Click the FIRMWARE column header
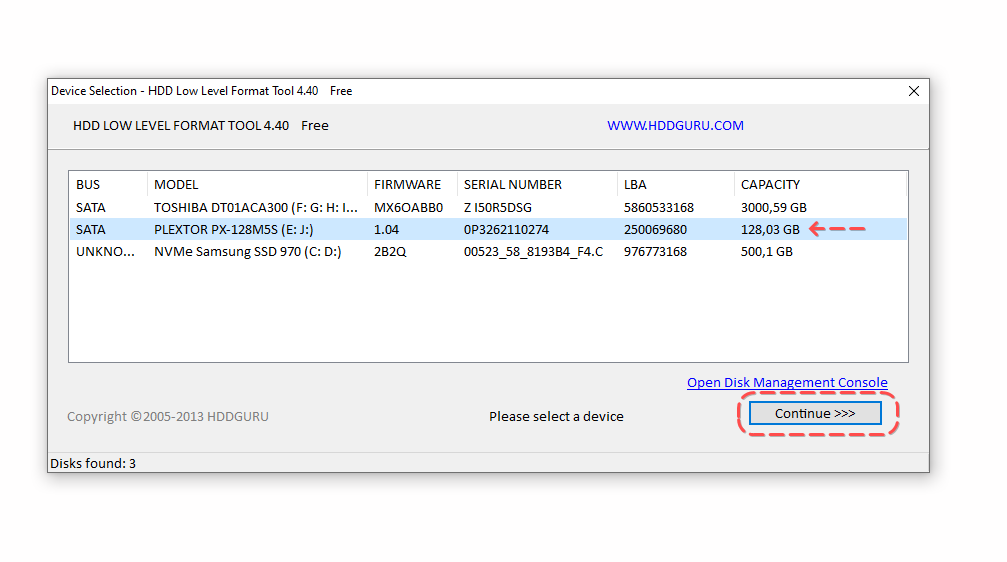Image resolution: width=1007 pixels, height=562 pixels. pos(412,184)
